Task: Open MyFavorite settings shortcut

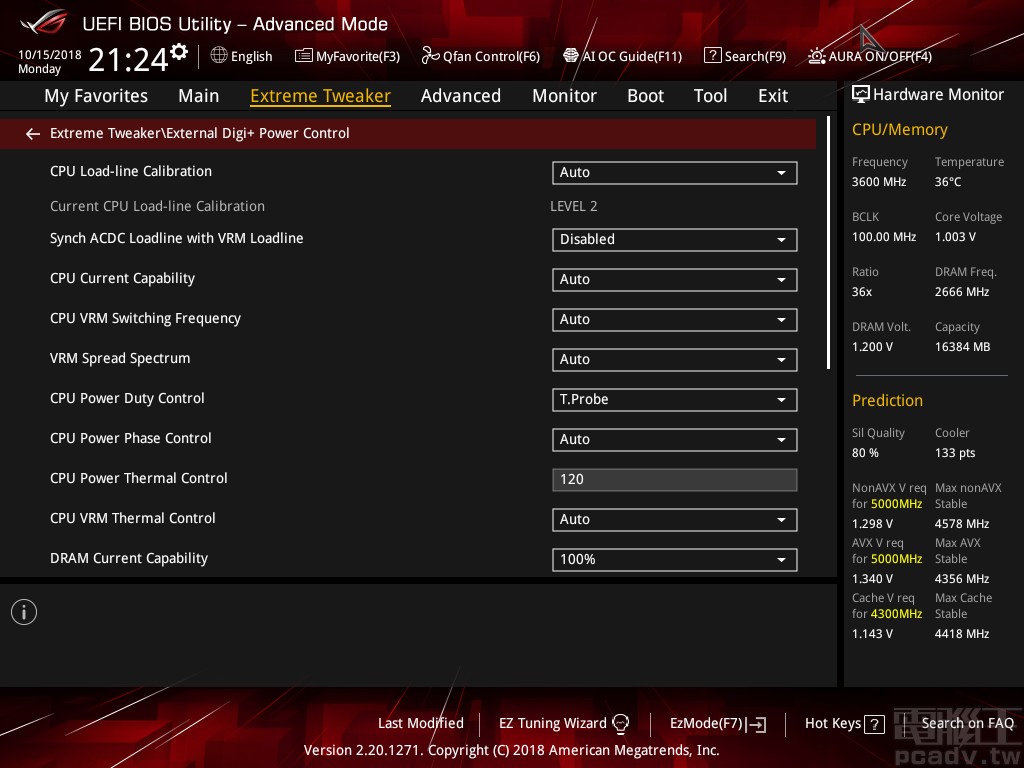Action: click(347, 56)
